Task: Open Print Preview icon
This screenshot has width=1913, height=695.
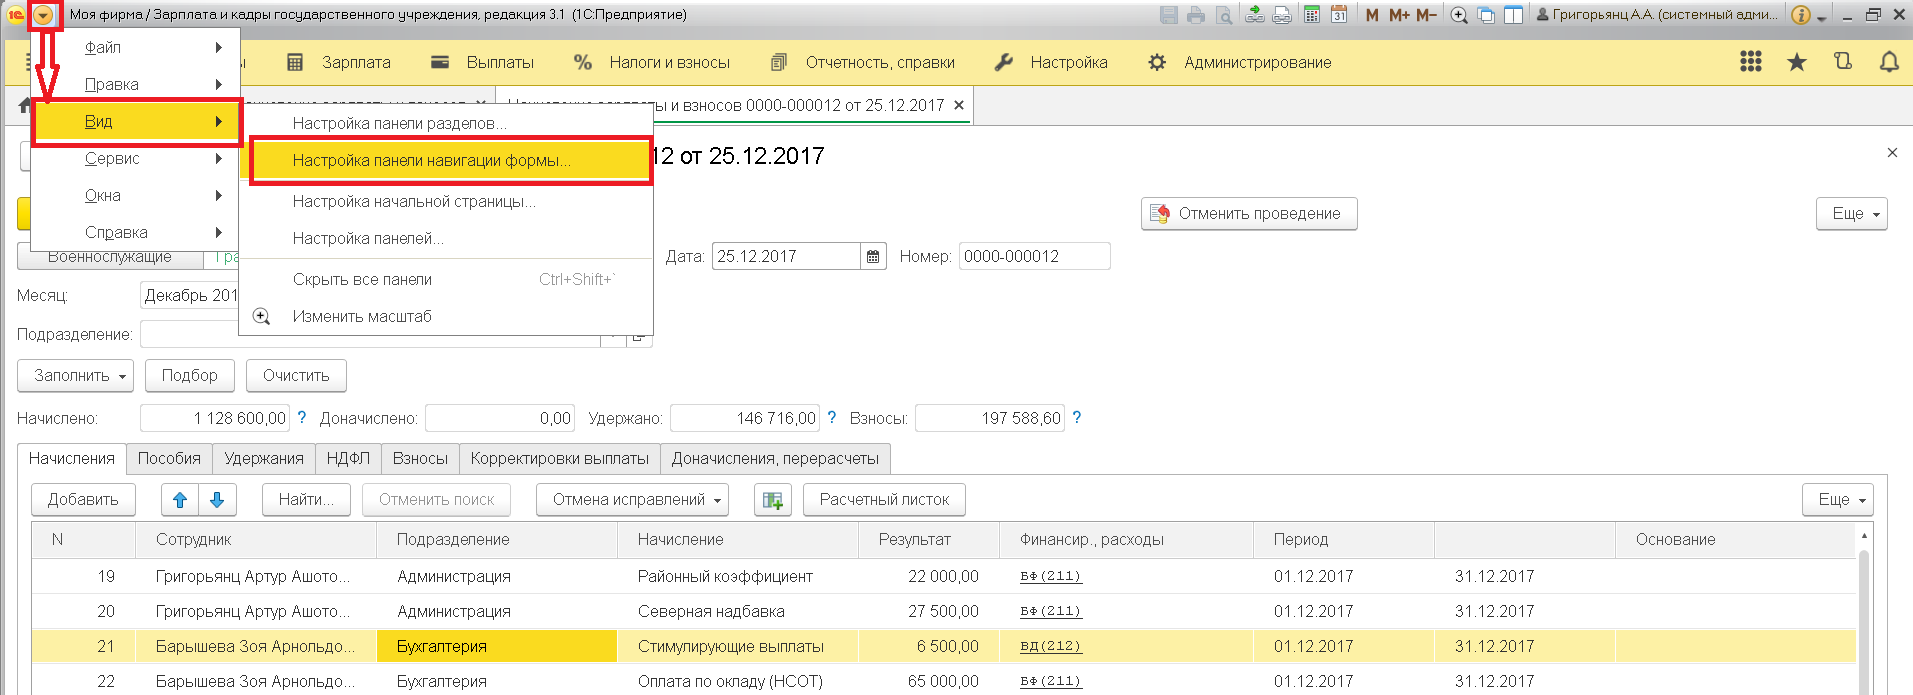Action: click(x=1224, y=15)
